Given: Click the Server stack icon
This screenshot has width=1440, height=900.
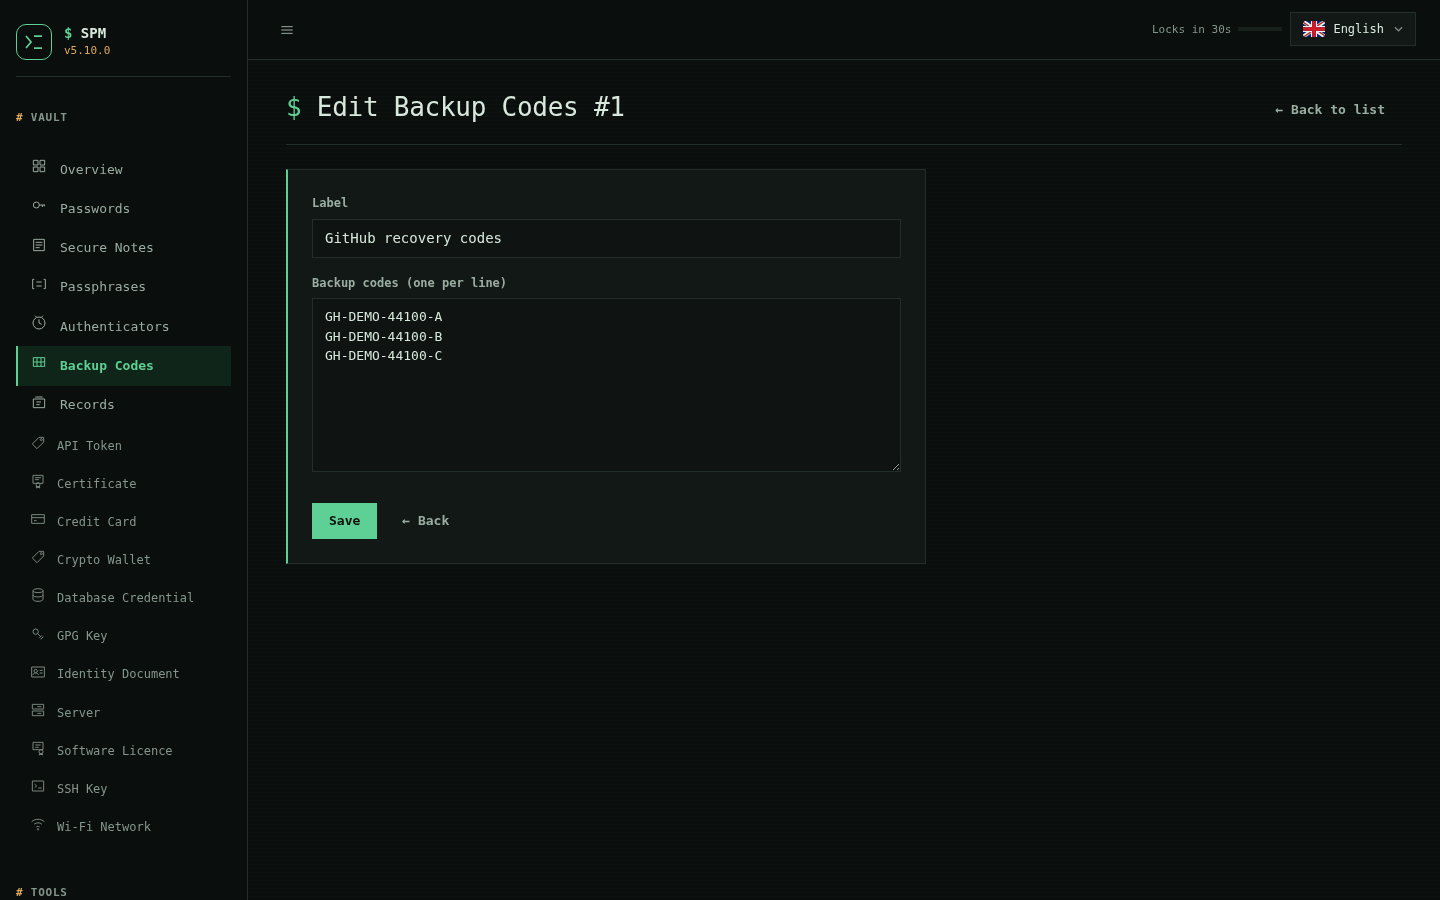Looking at the screenshot, I should [38, 710].
